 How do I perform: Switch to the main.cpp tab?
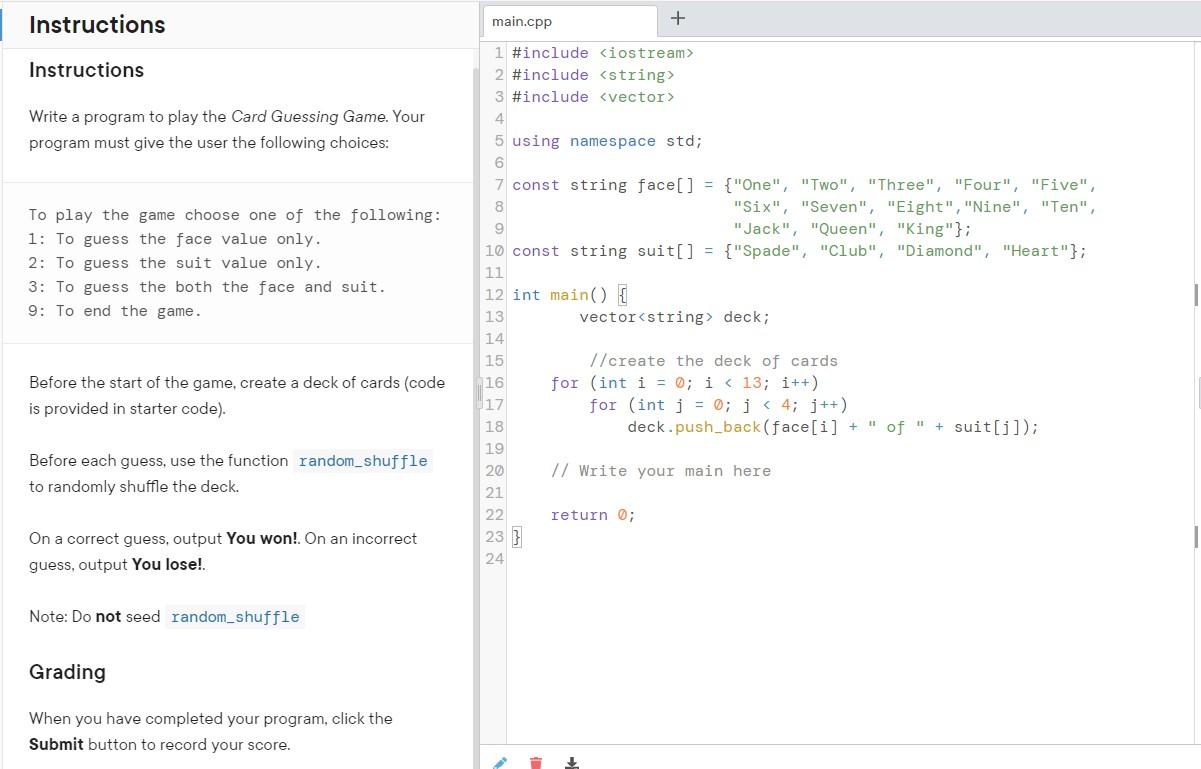(x=570, y=21)
